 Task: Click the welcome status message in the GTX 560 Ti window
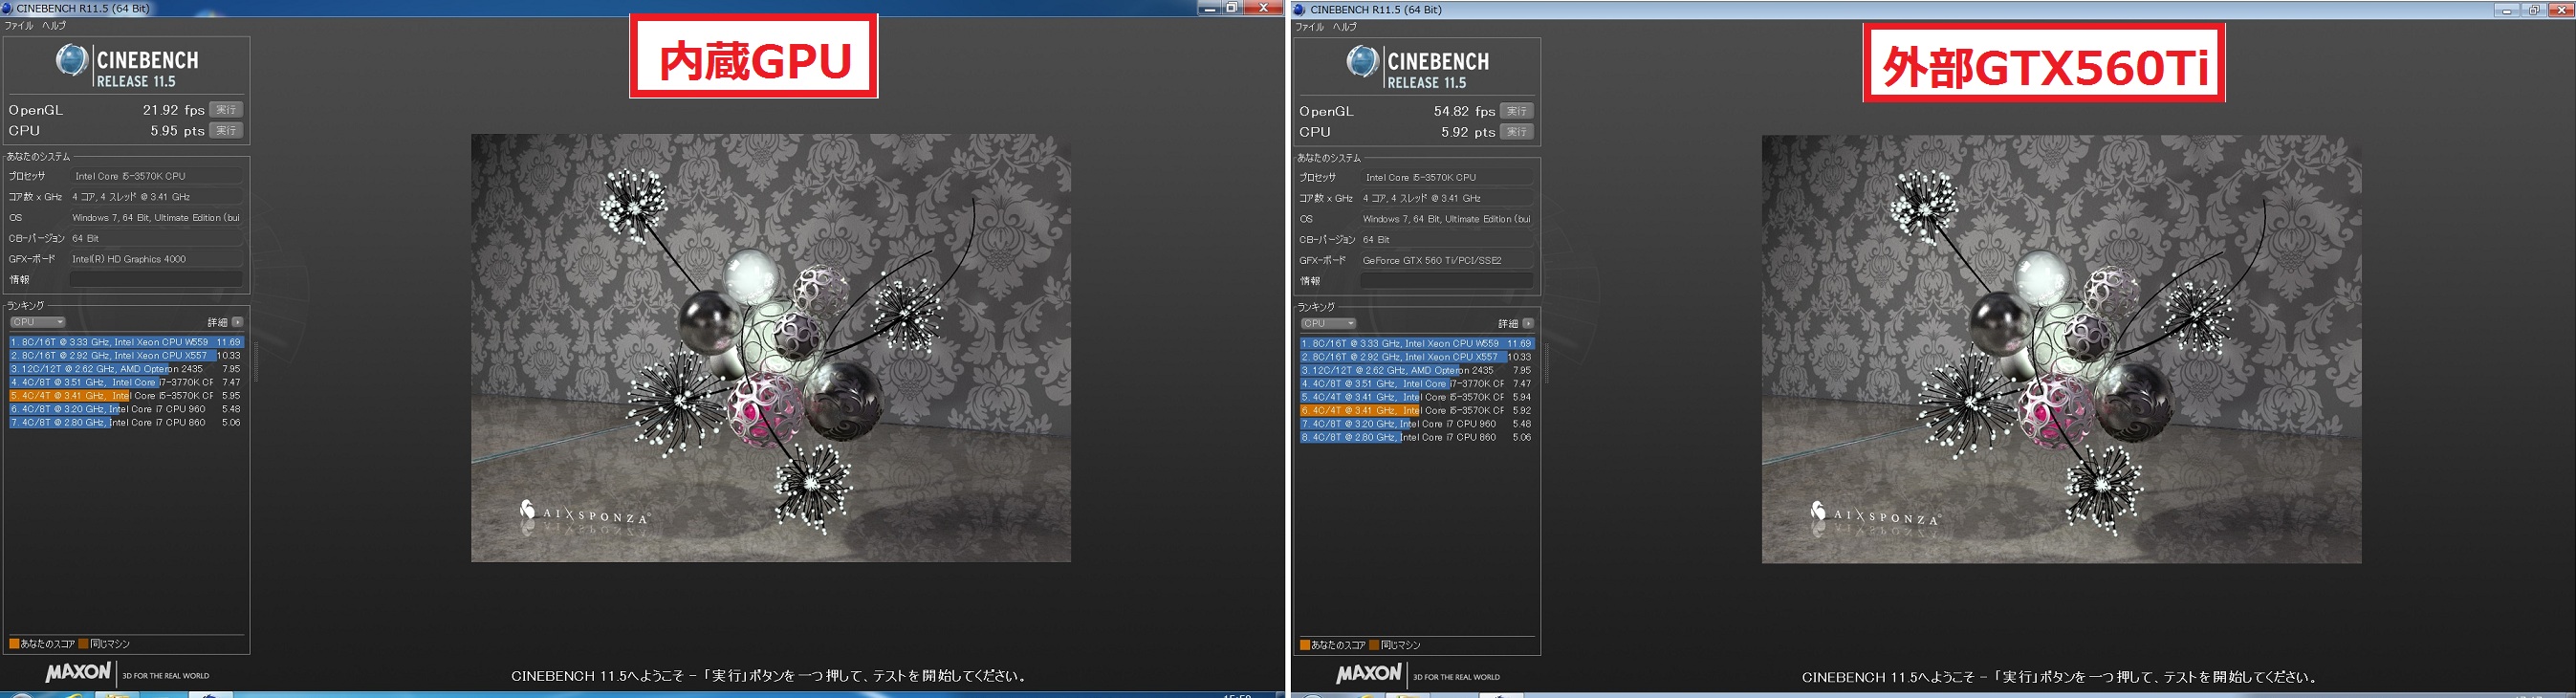click(x=2062, y=677)
